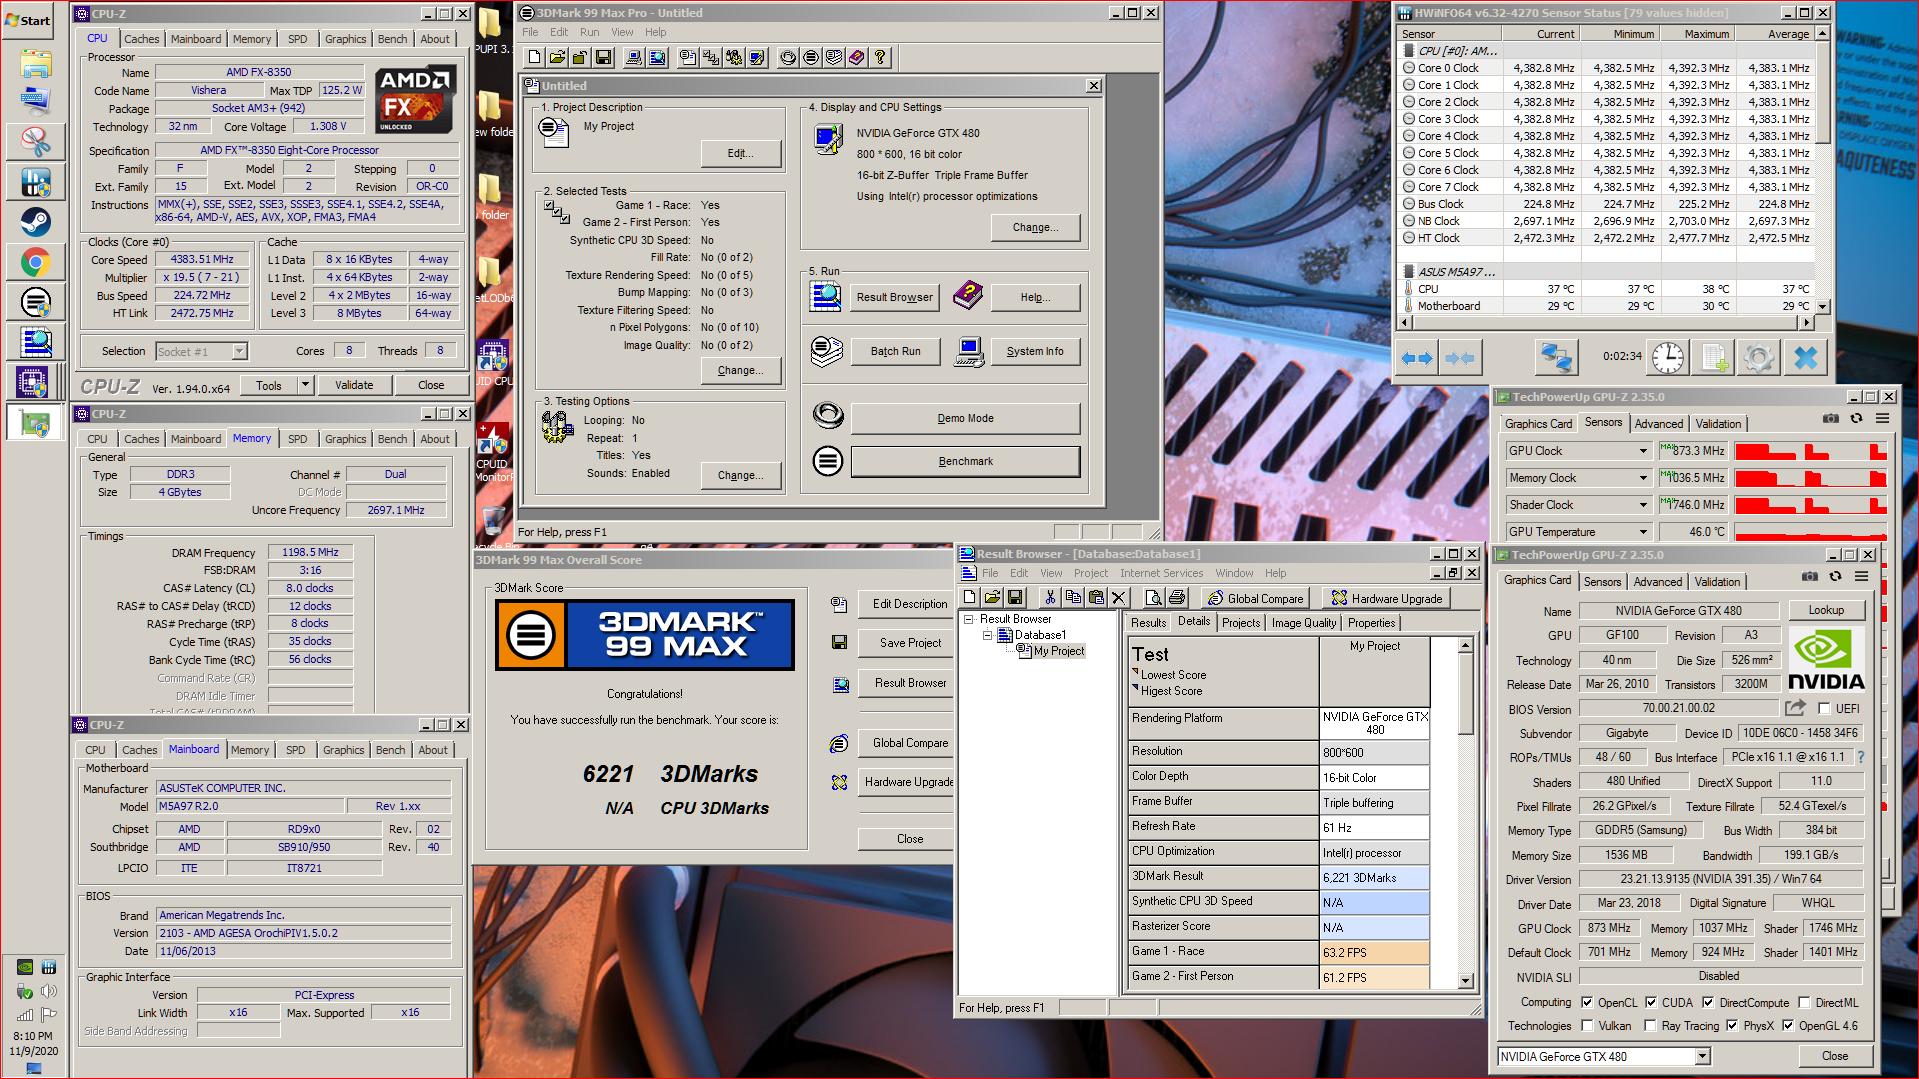Toggle the PhysX checkbox in GPU-Z
The width and height of the screenshot is (1919, 1079).
1732,1026
